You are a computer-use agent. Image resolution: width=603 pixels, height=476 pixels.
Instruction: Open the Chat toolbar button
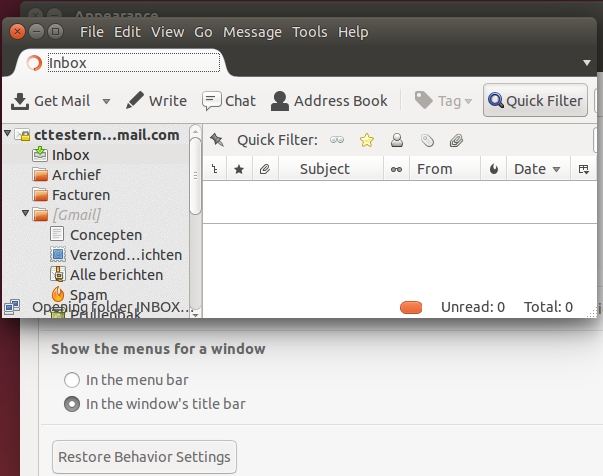point(229,101)
